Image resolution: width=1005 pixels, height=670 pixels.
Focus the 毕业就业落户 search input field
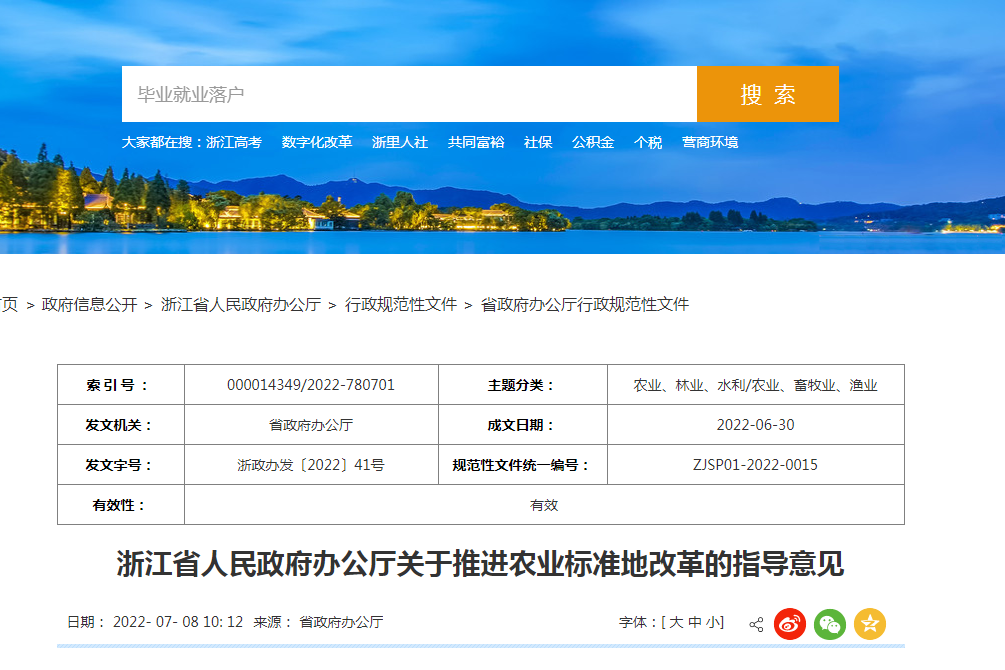click(409, 94)
